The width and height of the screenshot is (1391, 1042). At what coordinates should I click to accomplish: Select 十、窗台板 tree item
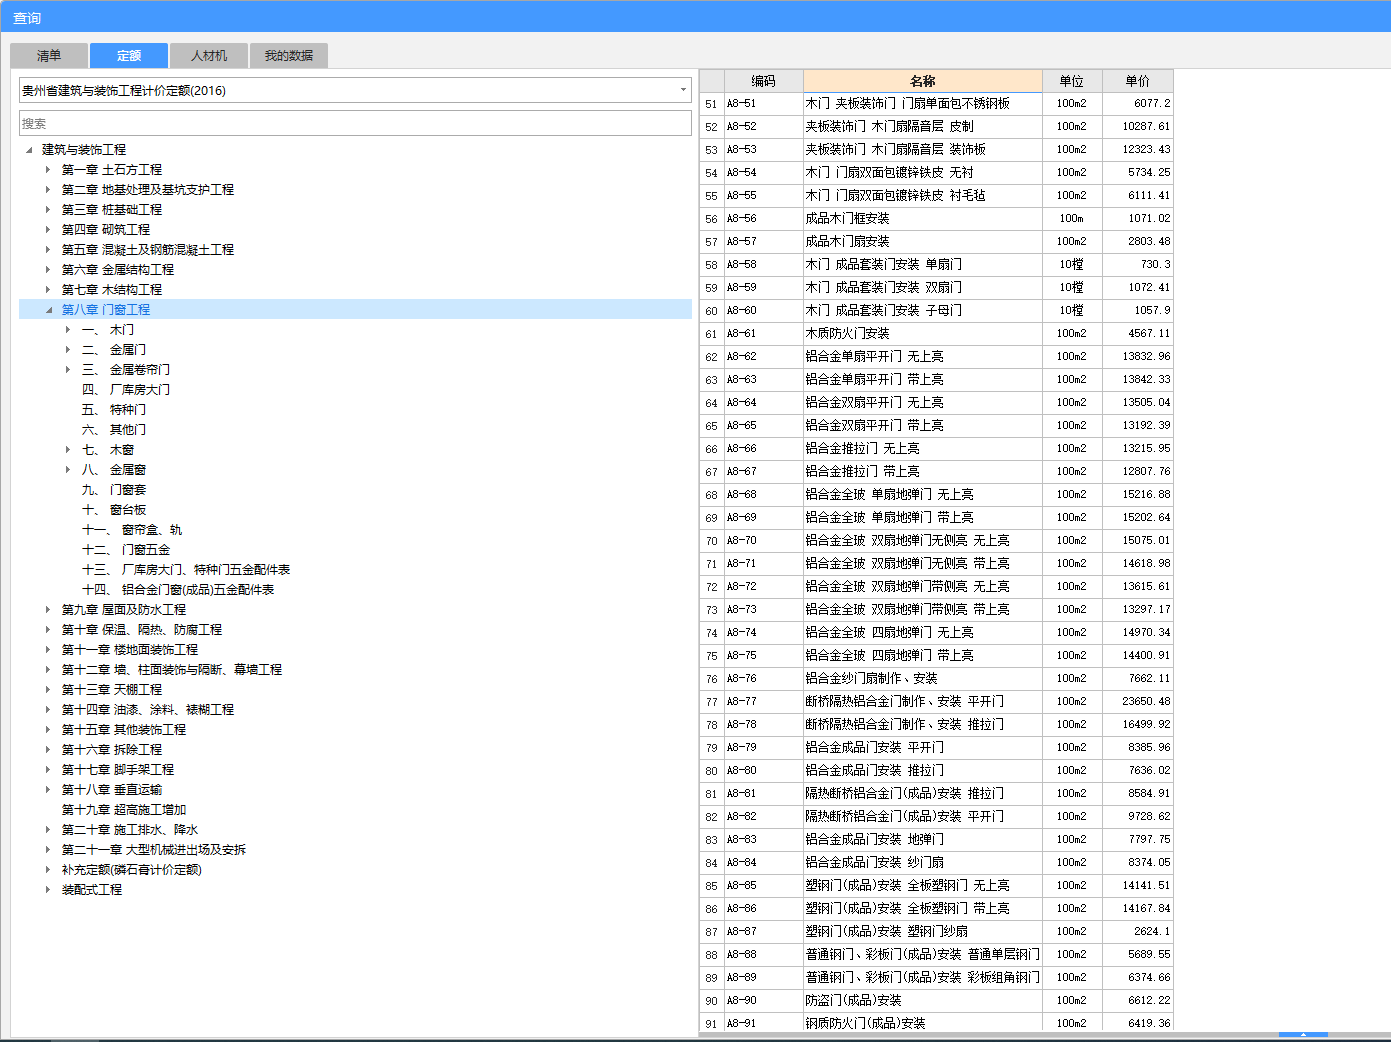(x=114, y=510)
